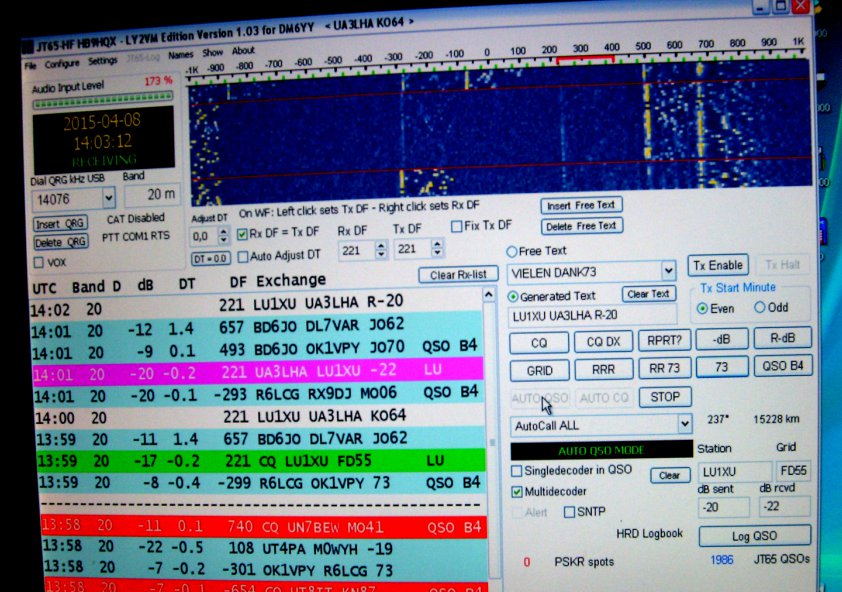Screen dimensions: 842x592
Task: Click the Tx Enable button
Action: coord(718,265)
